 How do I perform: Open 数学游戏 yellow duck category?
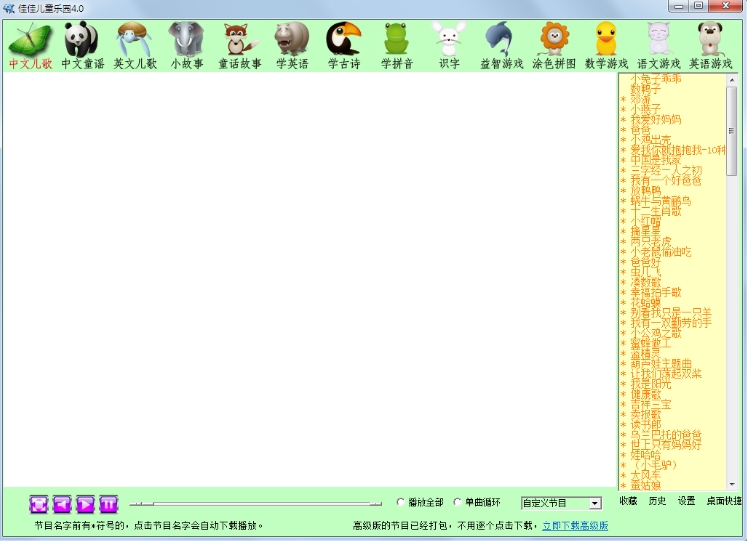coord(606,46)
